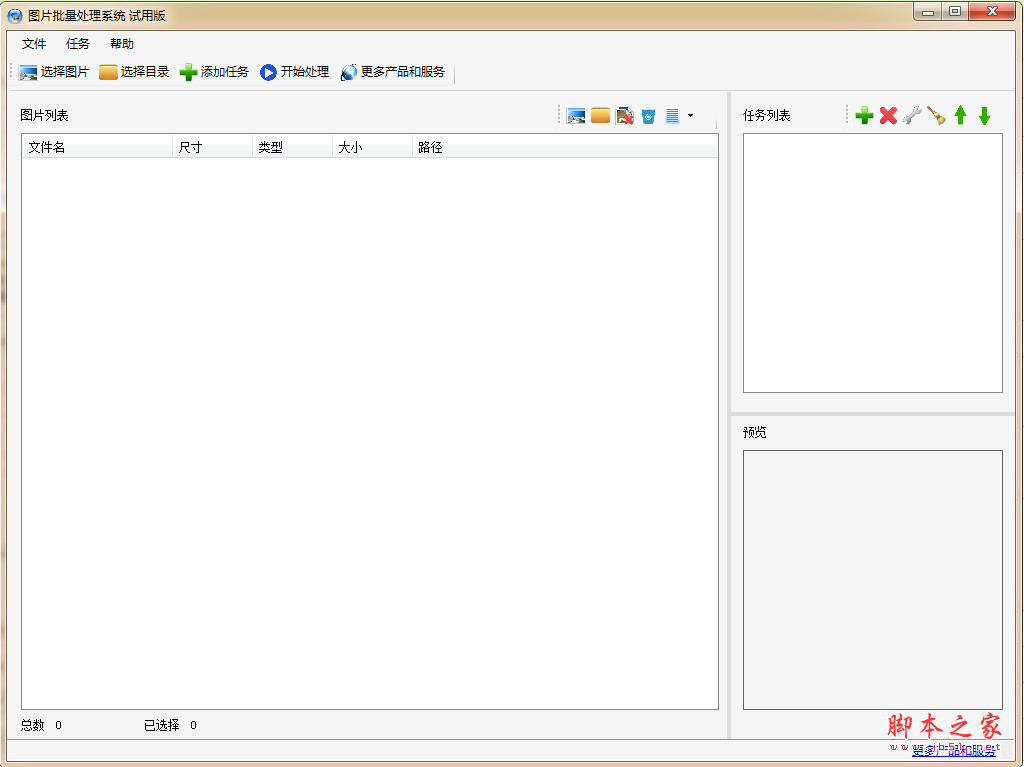
Task: Add a task with the green plus icon
Action: pyautogui.click(x=864, y=115)
